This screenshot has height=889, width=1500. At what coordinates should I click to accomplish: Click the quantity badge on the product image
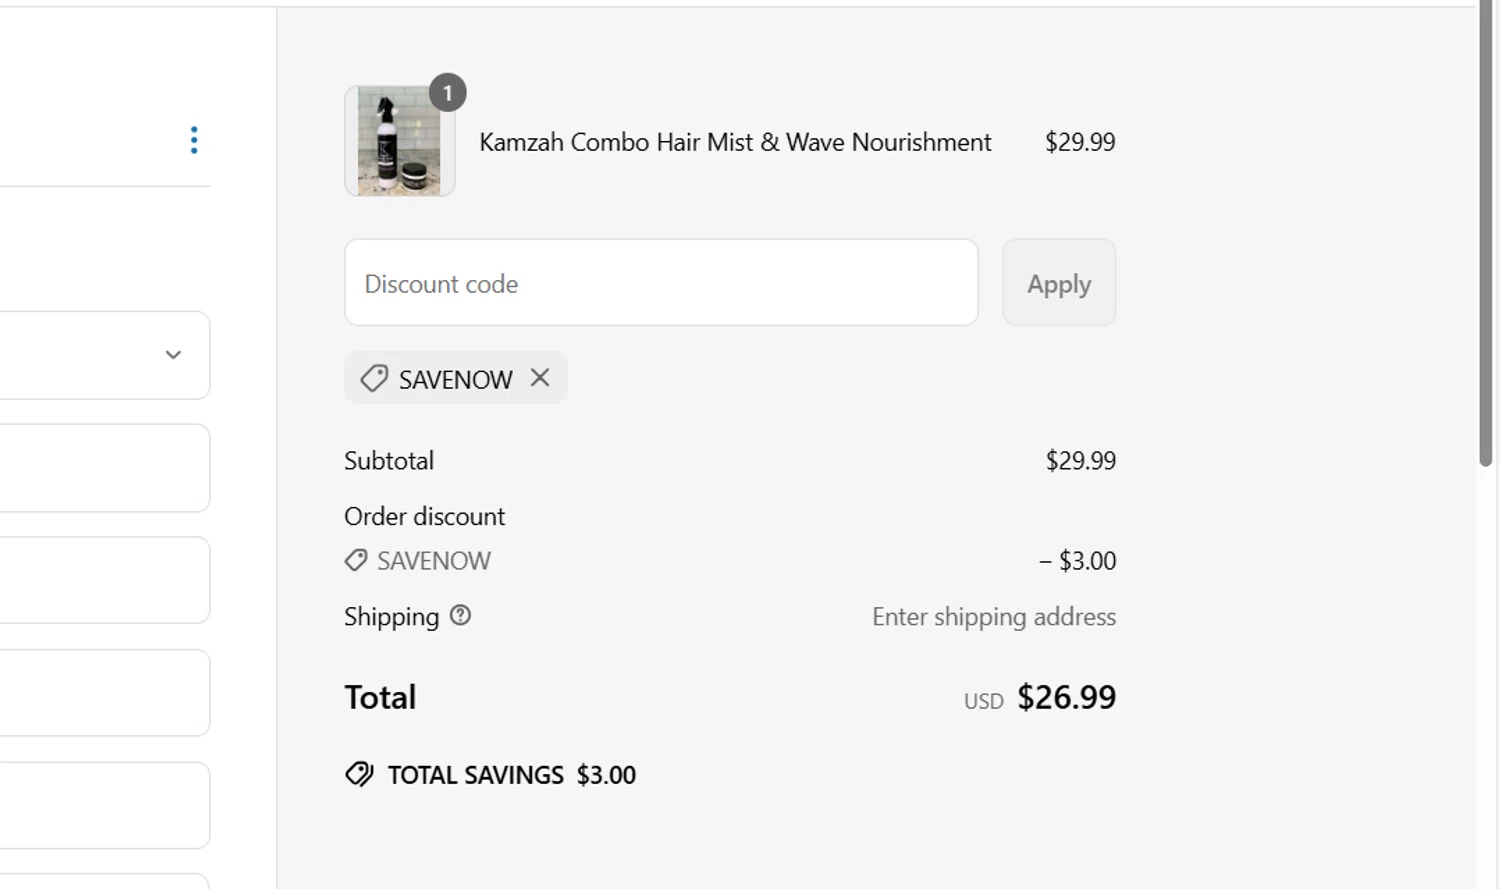point(447,93)
